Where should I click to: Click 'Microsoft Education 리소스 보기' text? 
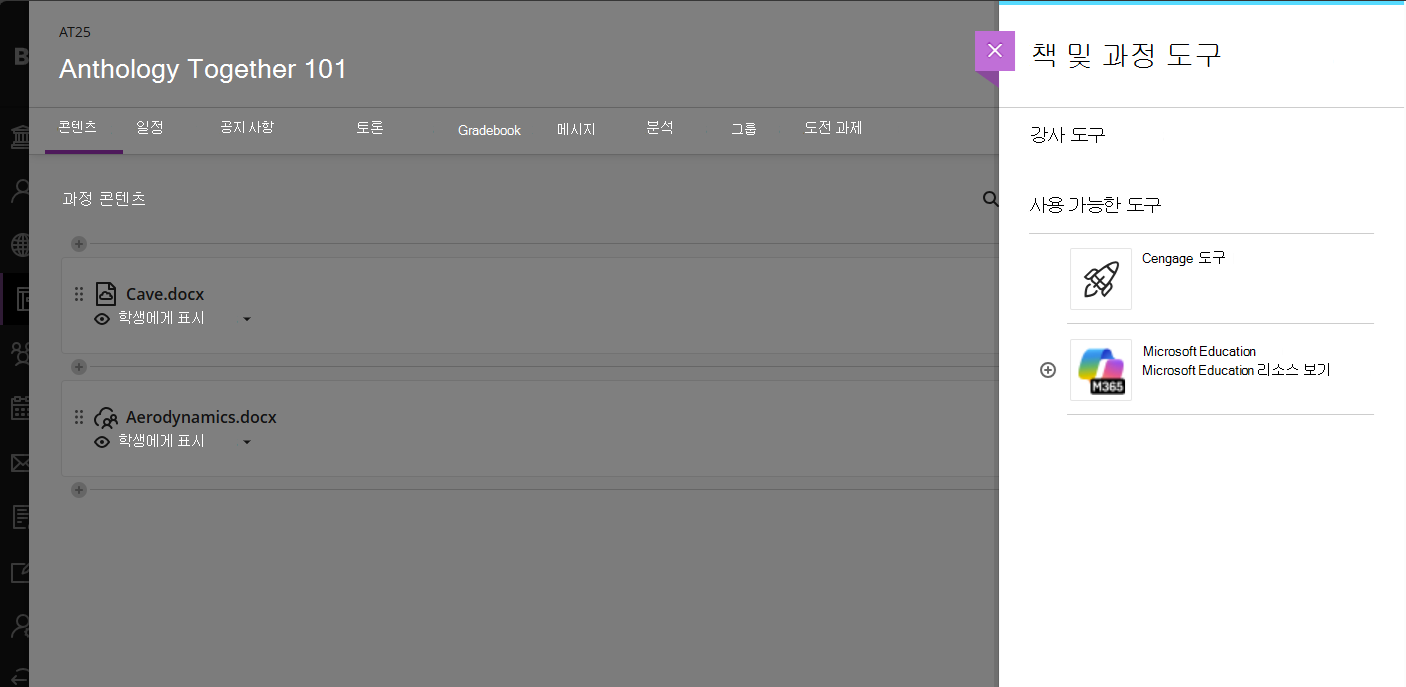pos(1236,370)
